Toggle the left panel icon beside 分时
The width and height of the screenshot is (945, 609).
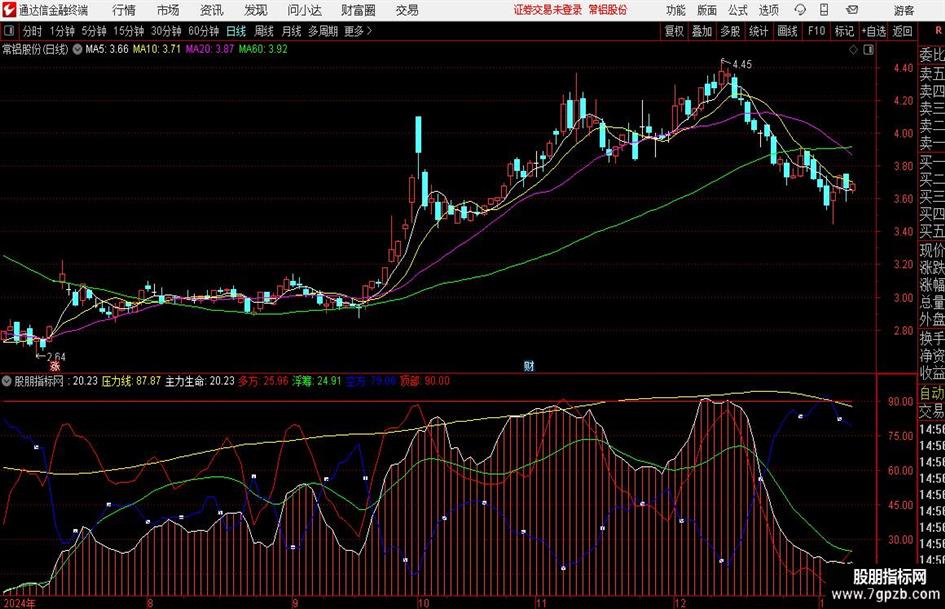coord(9,31)
